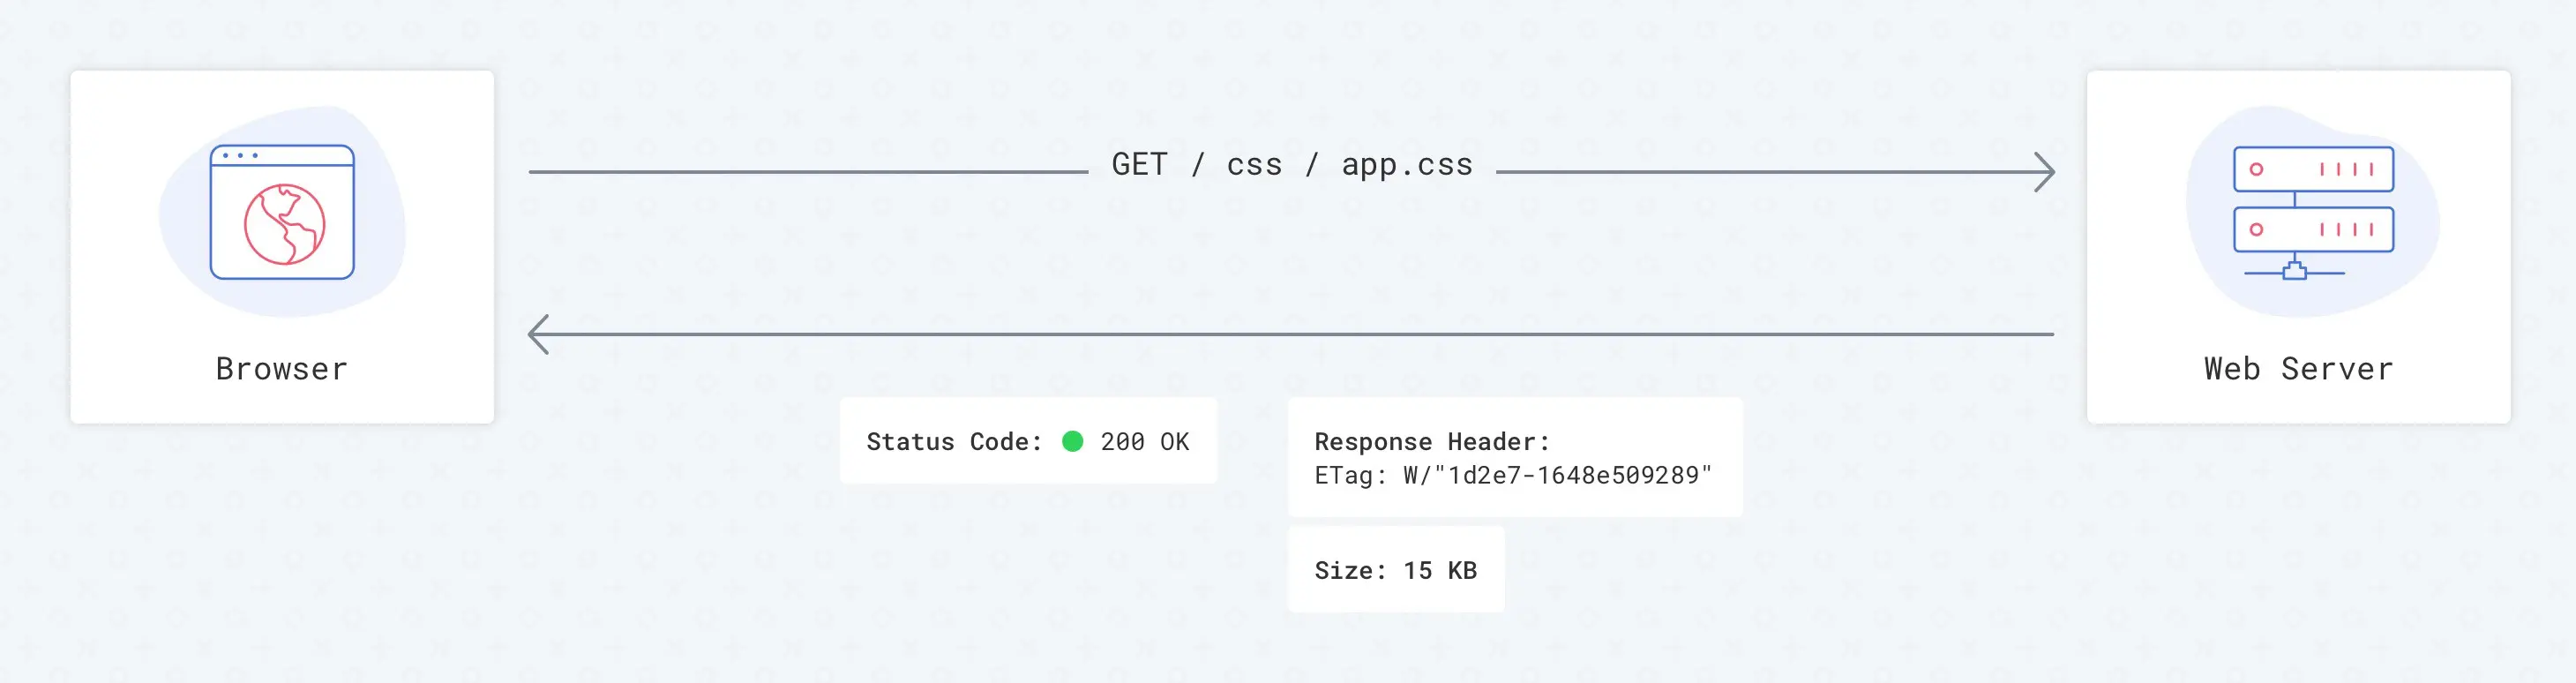
Task: Click the four red bars on top server unit
Action: tap(2346, 169)
